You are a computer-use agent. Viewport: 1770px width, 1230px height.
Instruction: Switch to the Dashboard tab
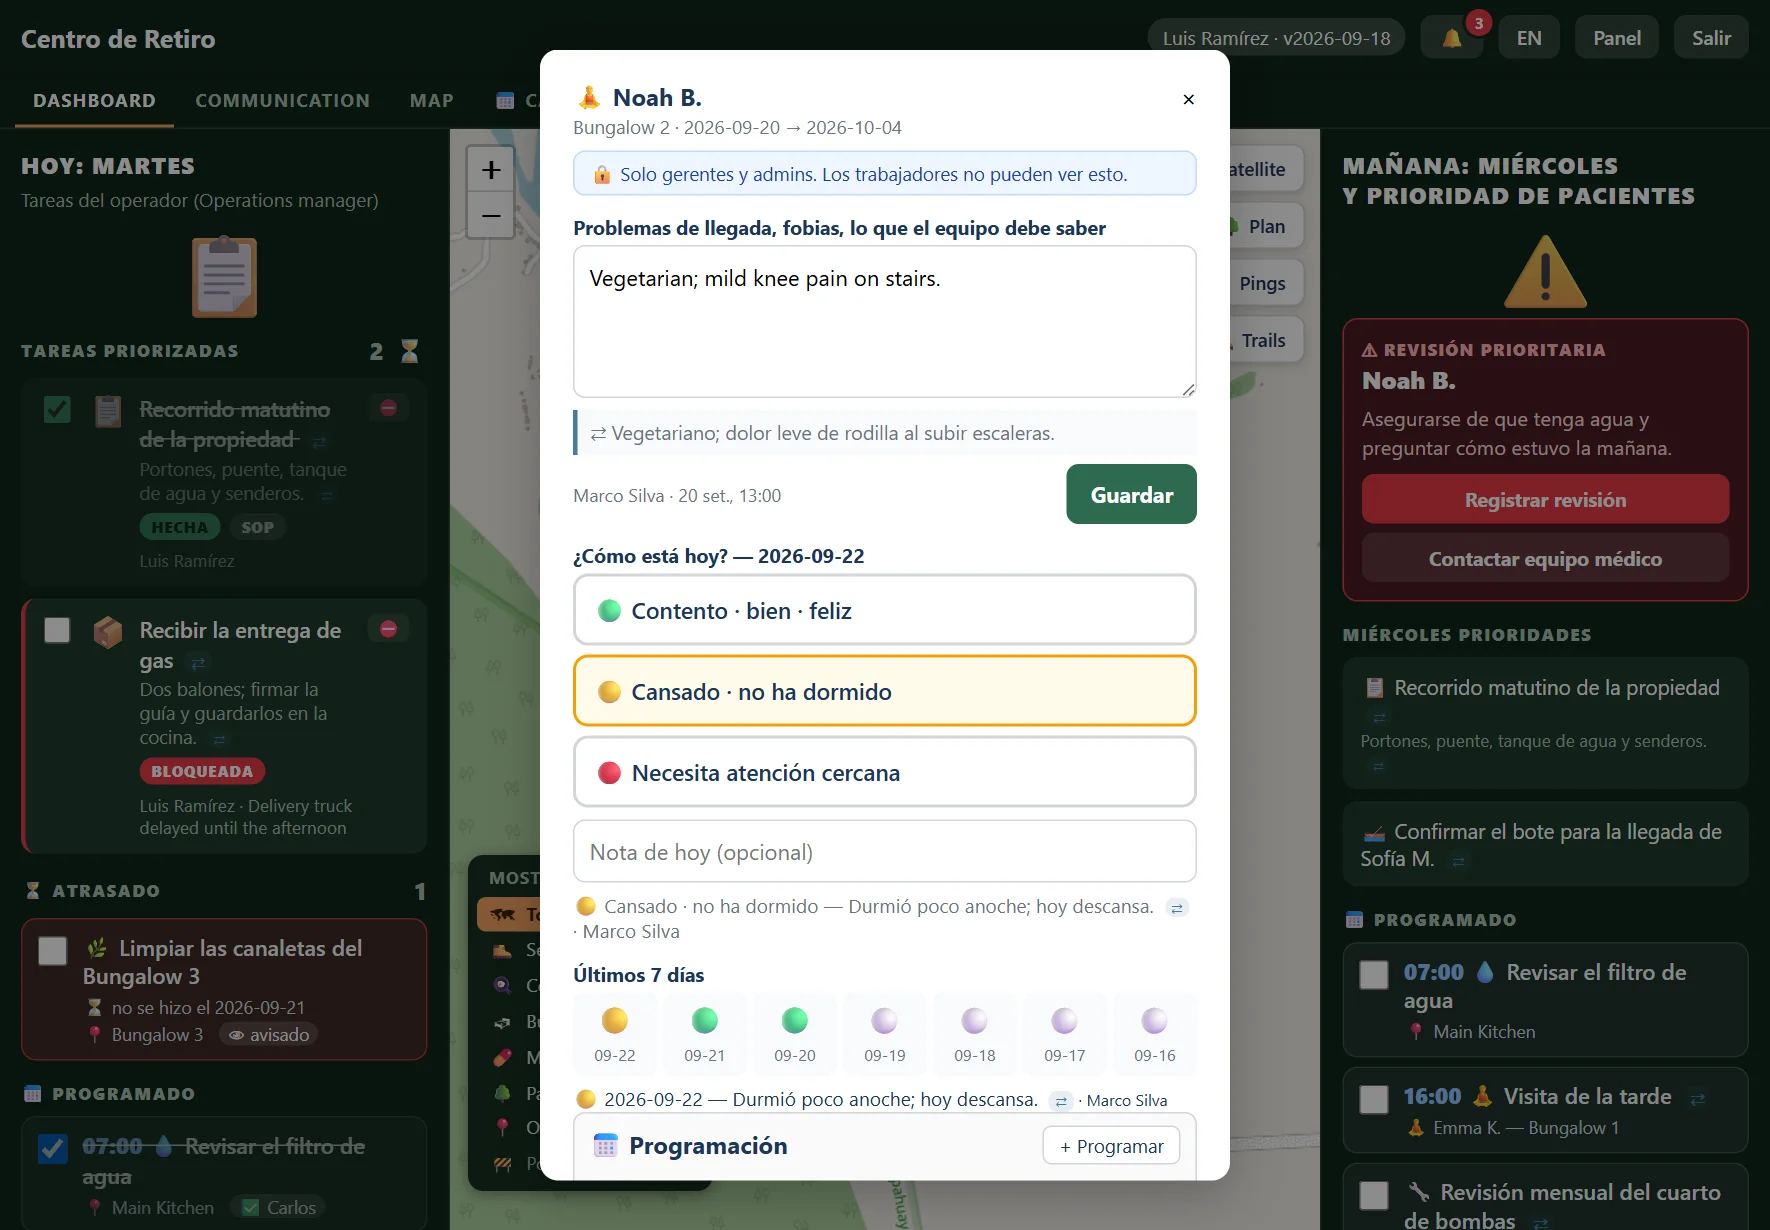[94, 100]
